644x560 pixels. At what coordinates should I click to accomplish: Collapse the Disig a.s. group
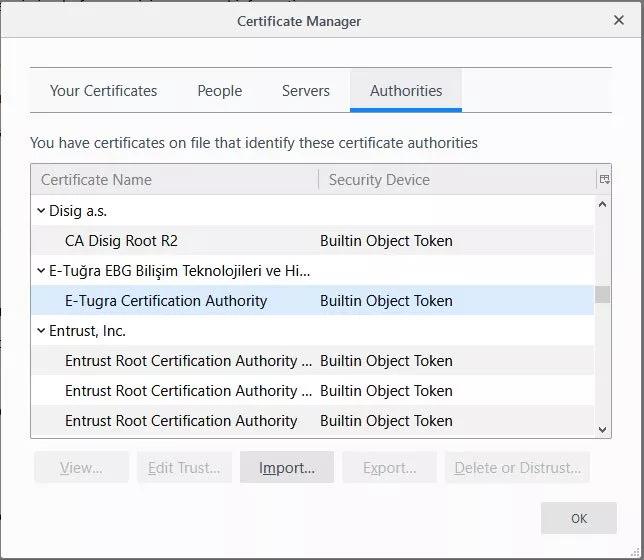coord(41,211)
